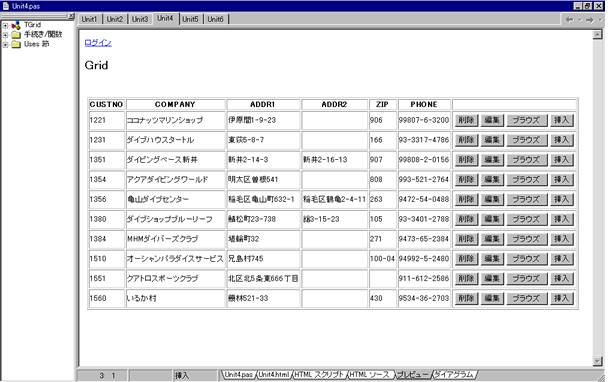Screen dimensions: 608x382
Task: Select the ZIP cell 100-04
Action: point(382,259)
